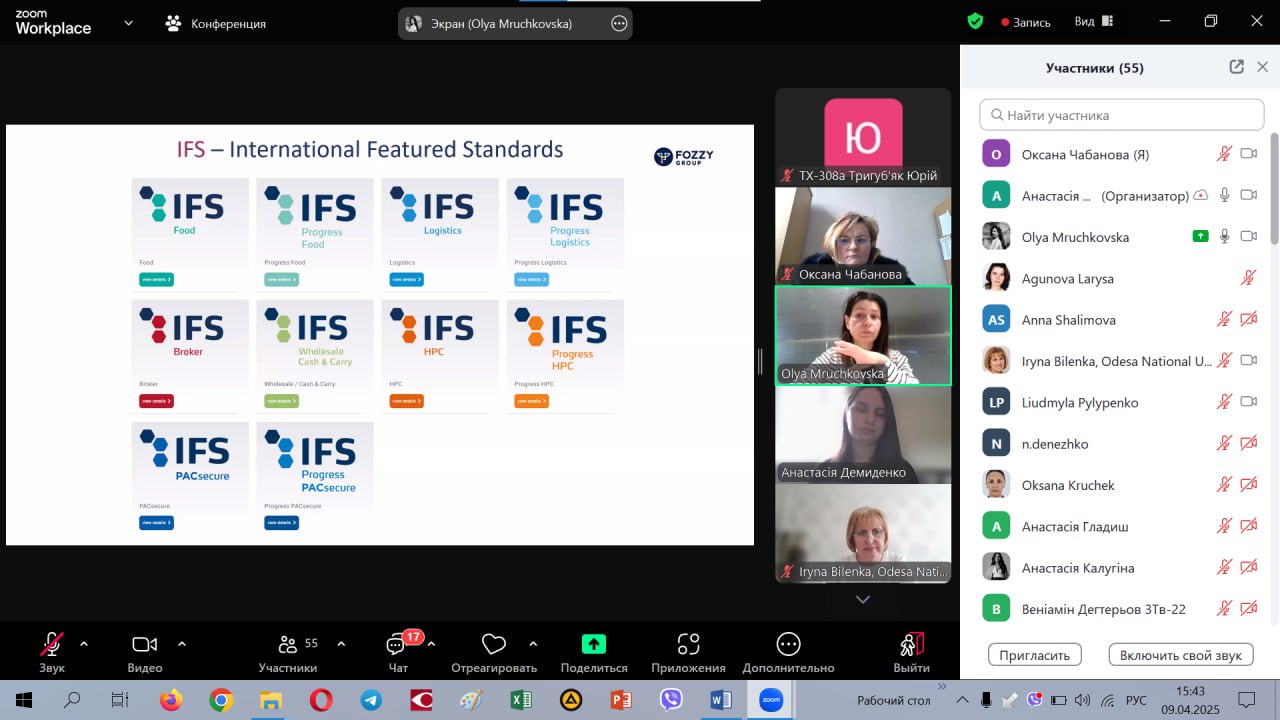Open the Дополнительно more options menu
The height and width of the screenshot is (720, 1280).
[788, 651]
